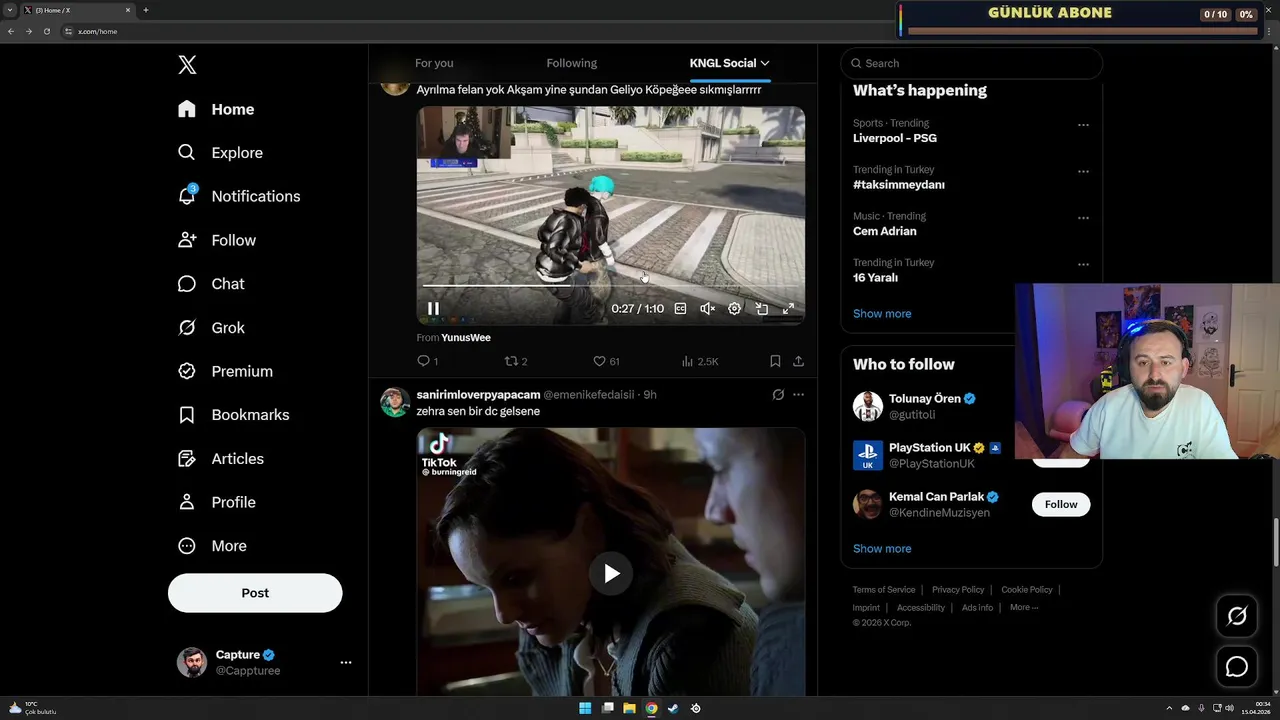The image size is (1280, 720).
Task: Open floating Grok button
Action: [1237, 616]
